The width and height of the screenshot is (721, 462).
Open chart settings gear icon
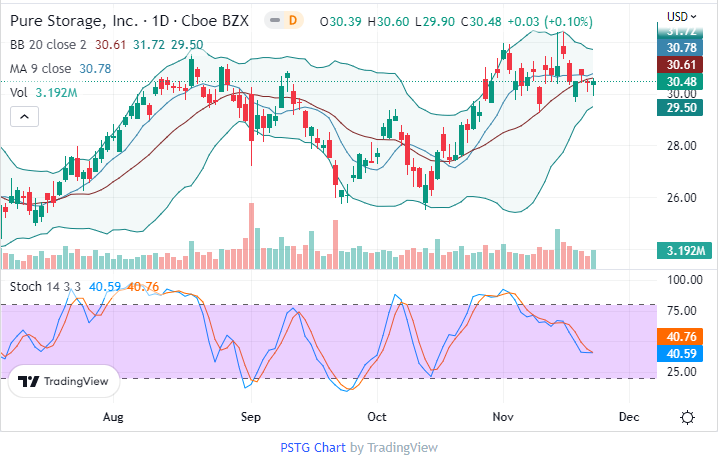click(x=688, y=417)
